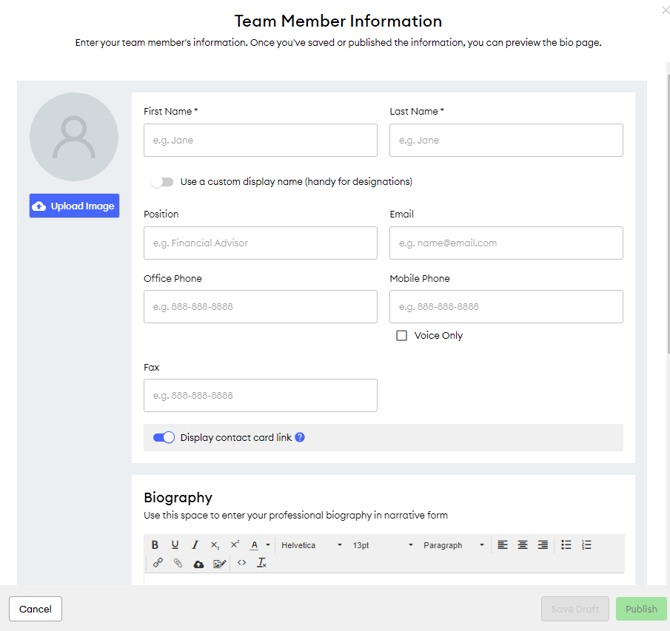Click the Mobile Phone input field
This screenshot has width=670, height=631.
click(x=506, y=306)
